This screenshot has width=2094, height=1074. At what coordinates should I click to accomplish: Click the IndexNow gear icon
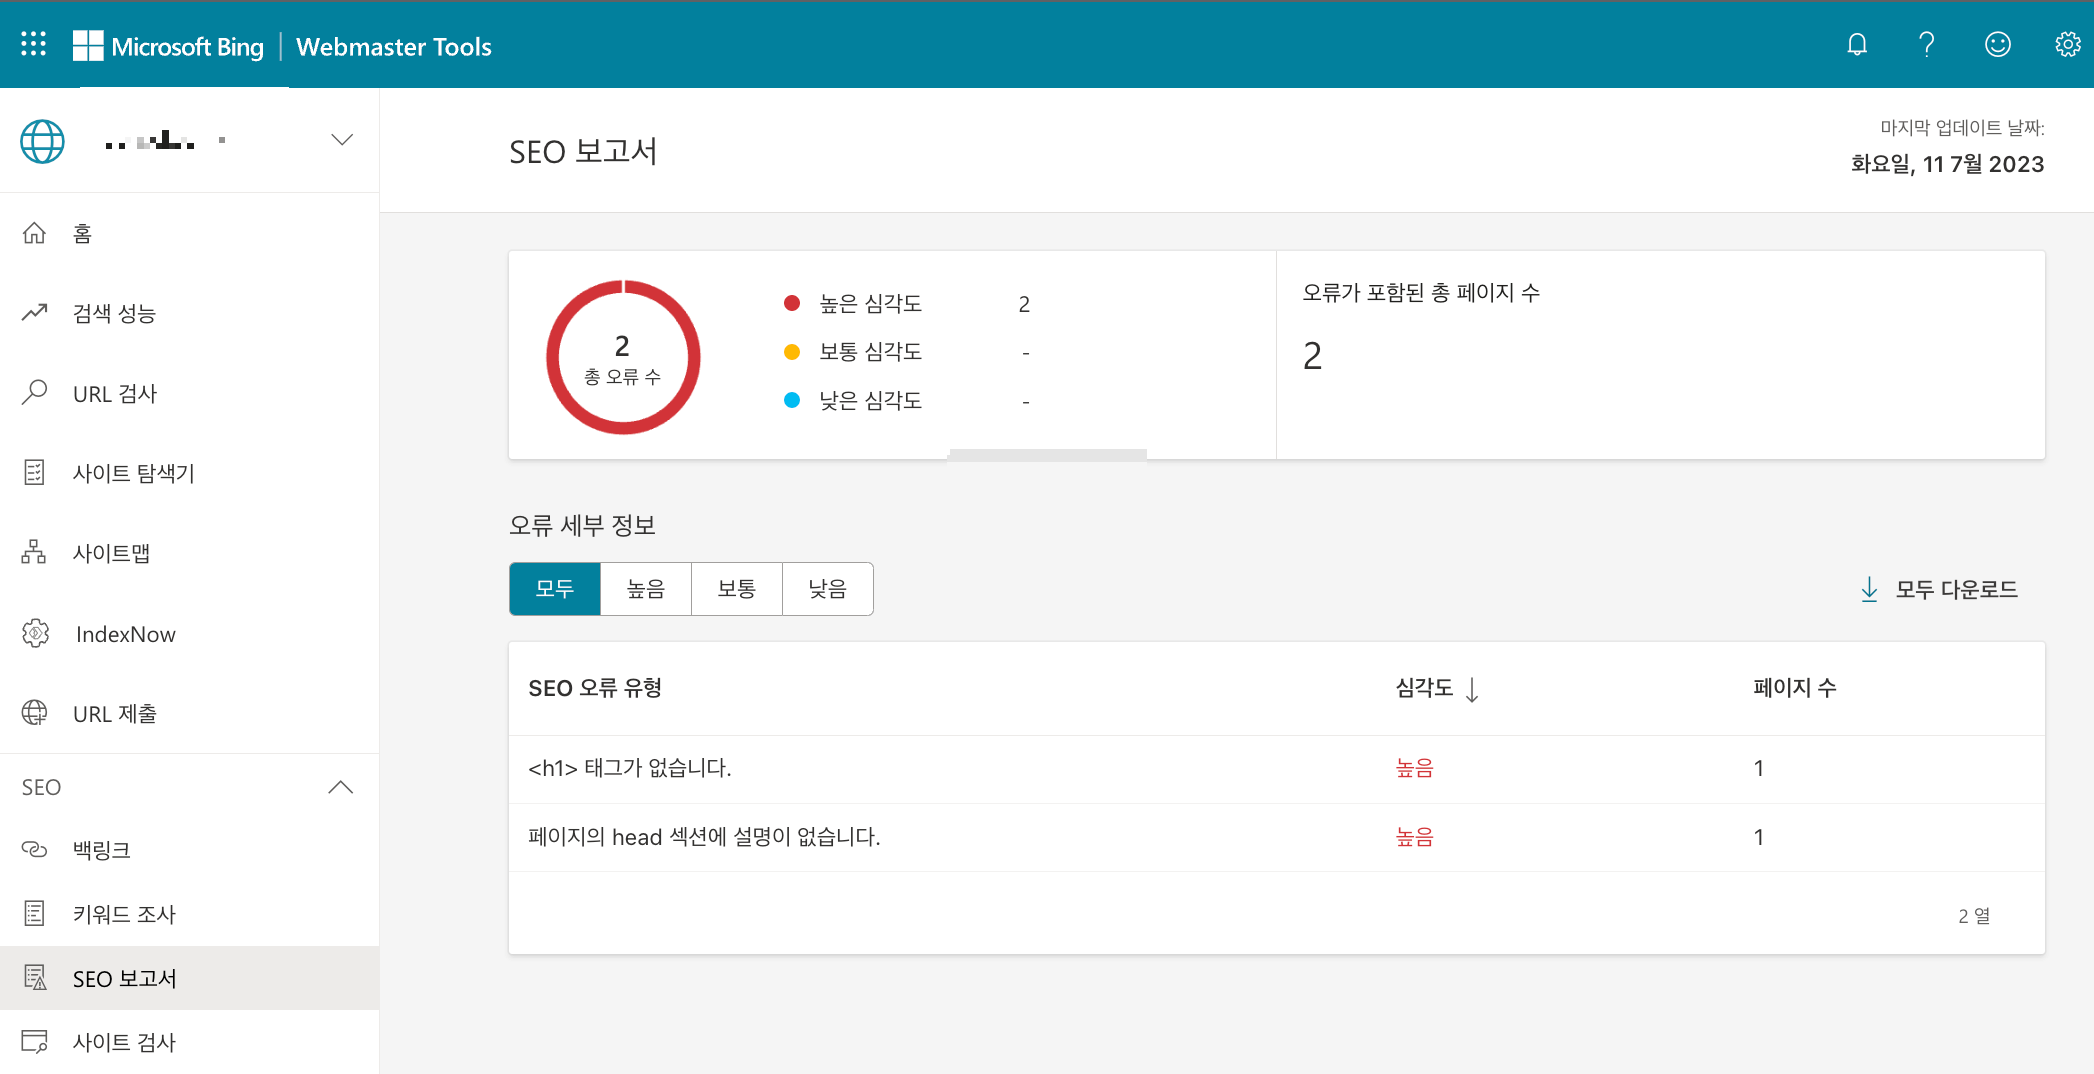[x=35, y=633]
